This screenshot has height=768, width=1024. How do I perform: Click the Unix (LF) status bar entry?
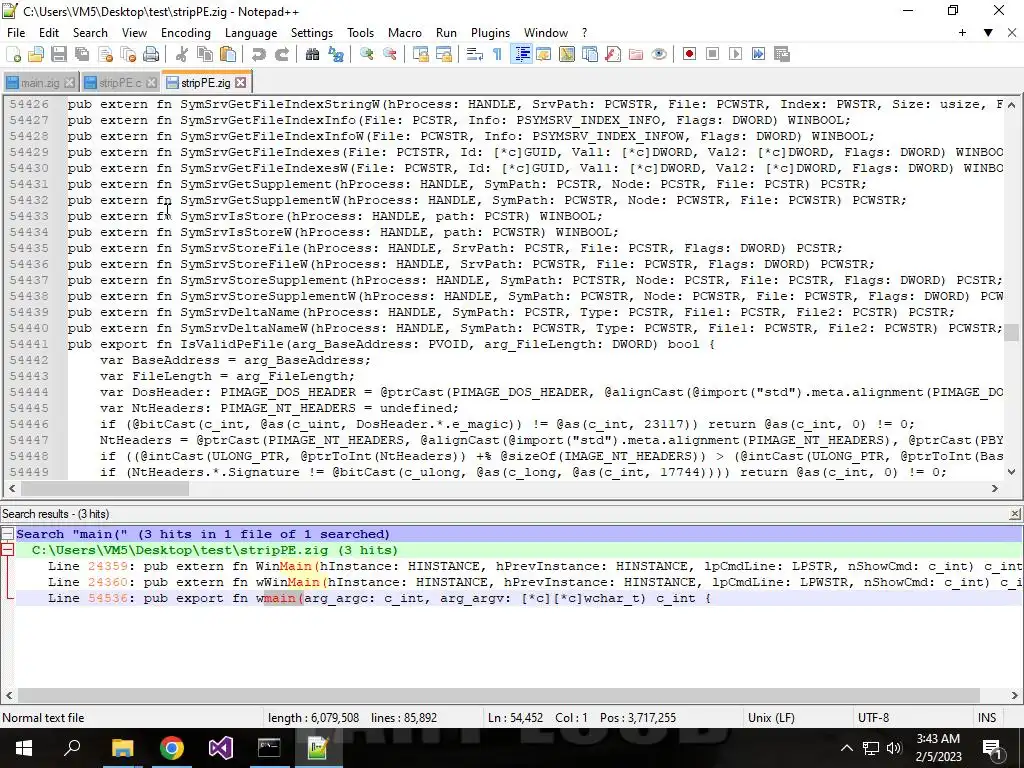click(771, 718)
